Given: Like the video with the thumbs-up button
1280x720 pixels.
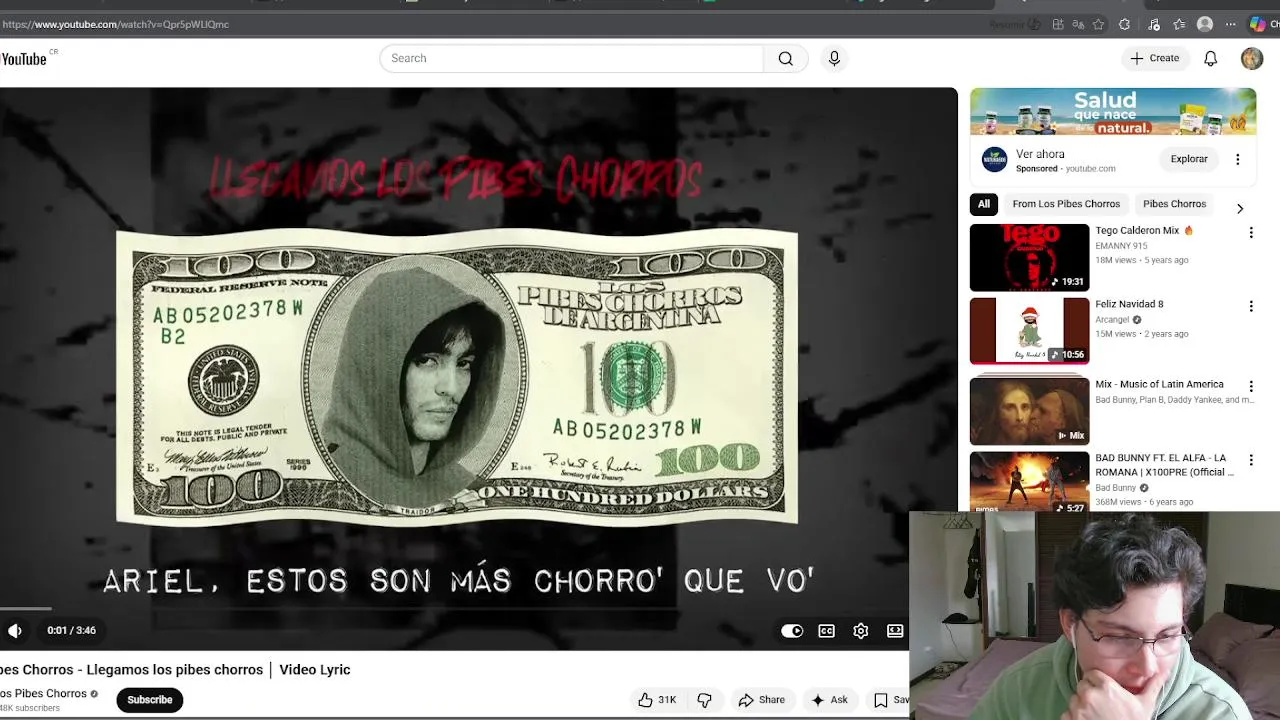Looking at the screenshot, I should 657,700.
